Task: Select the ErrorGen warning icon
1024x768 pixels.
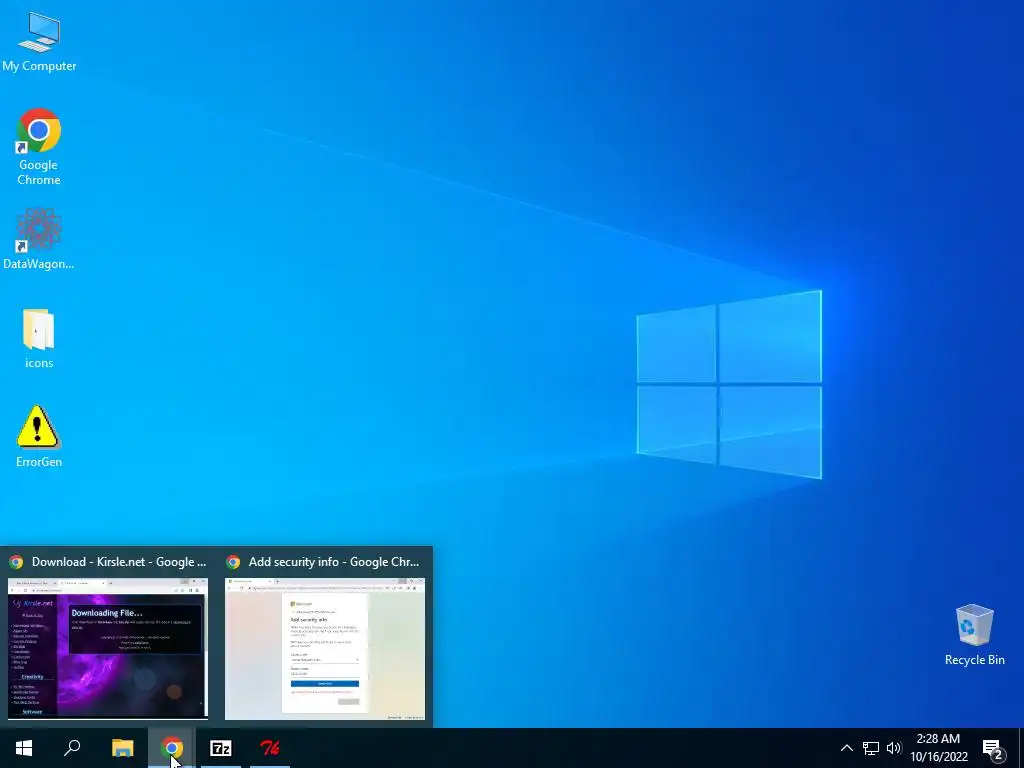Action: coord(39,436)
